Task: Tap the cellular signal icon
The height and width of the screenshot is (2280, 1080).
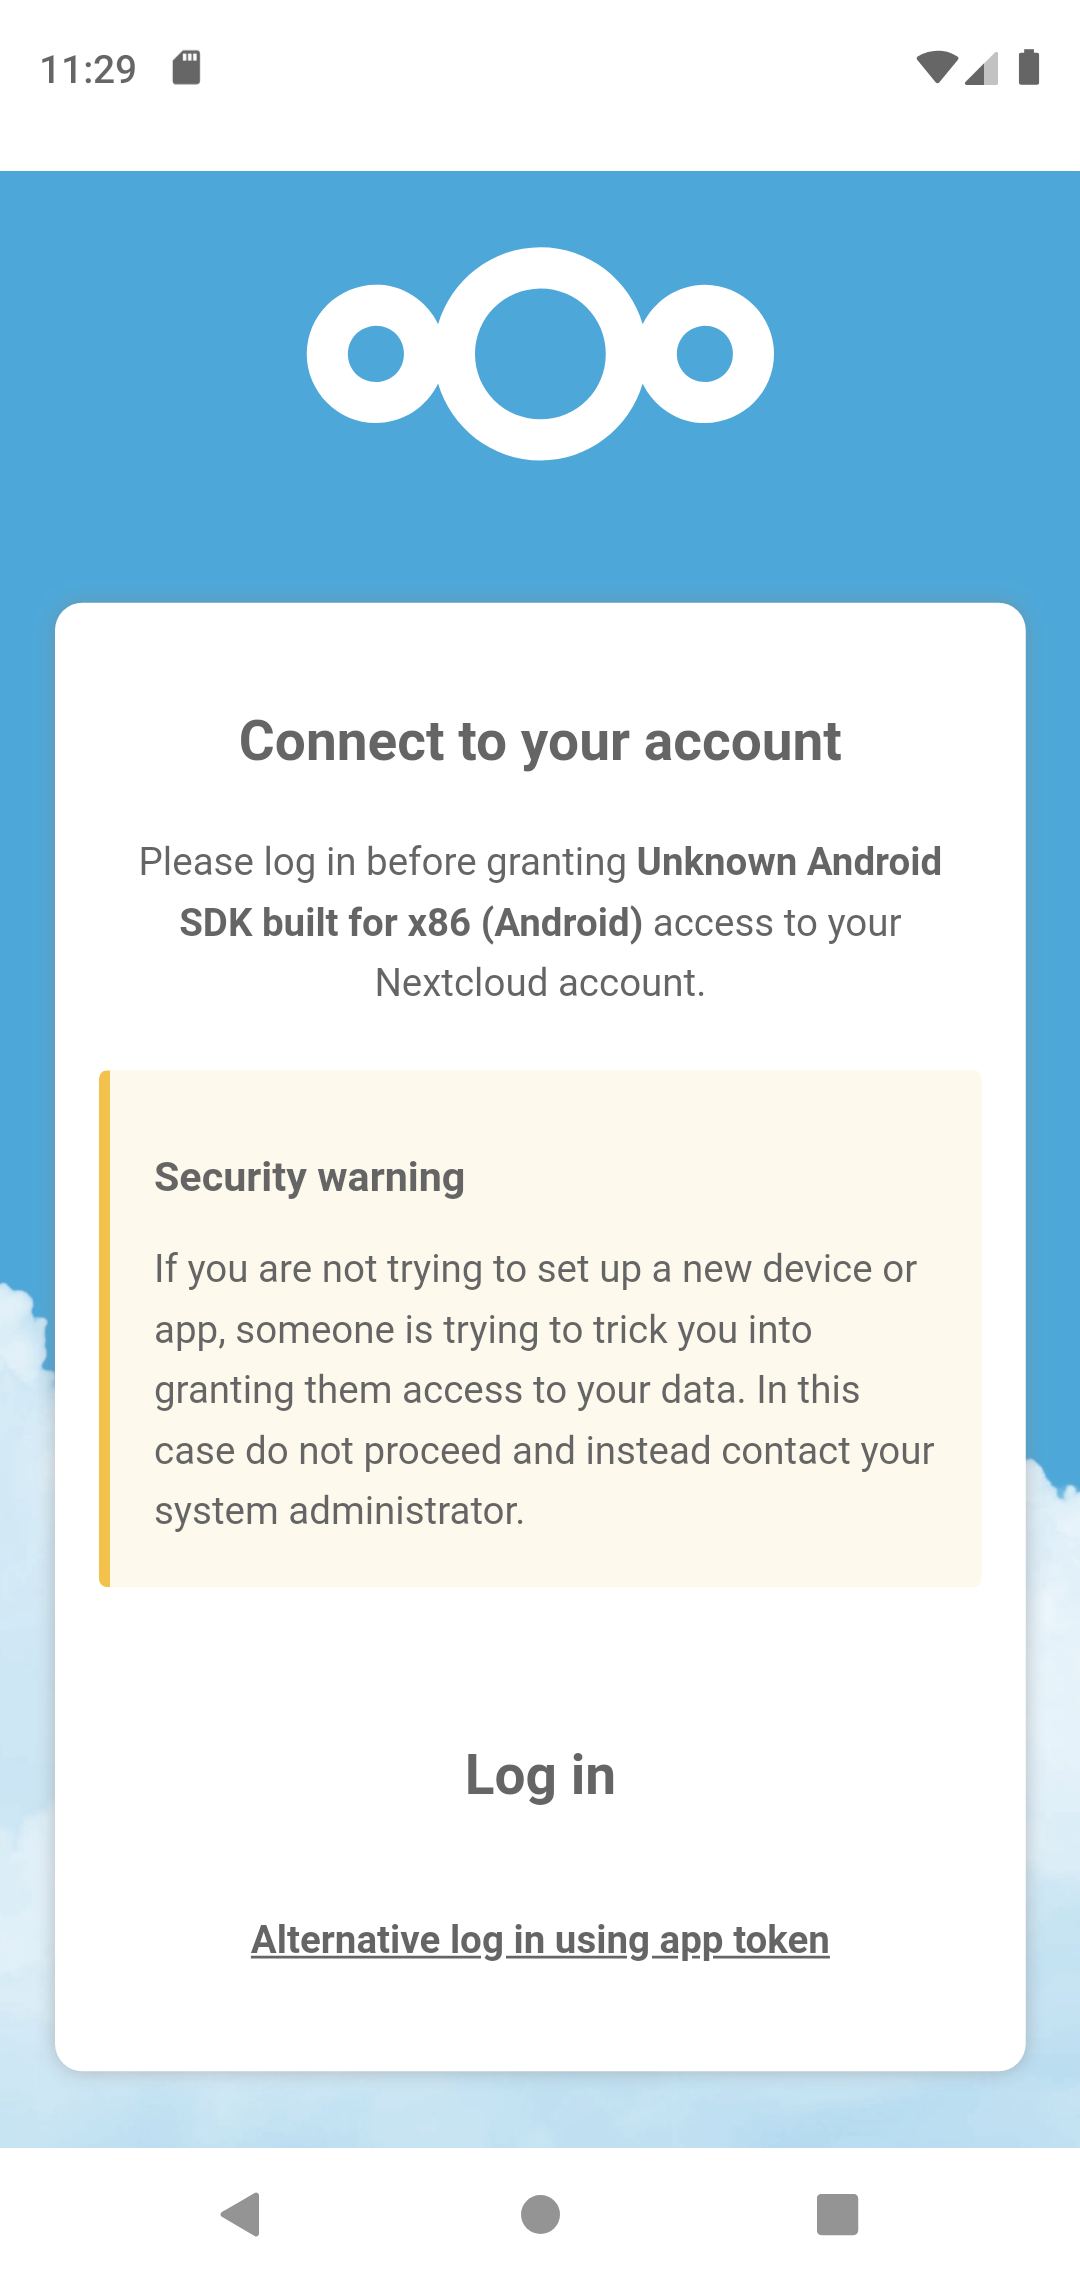Action: click(x=981, y=70)
